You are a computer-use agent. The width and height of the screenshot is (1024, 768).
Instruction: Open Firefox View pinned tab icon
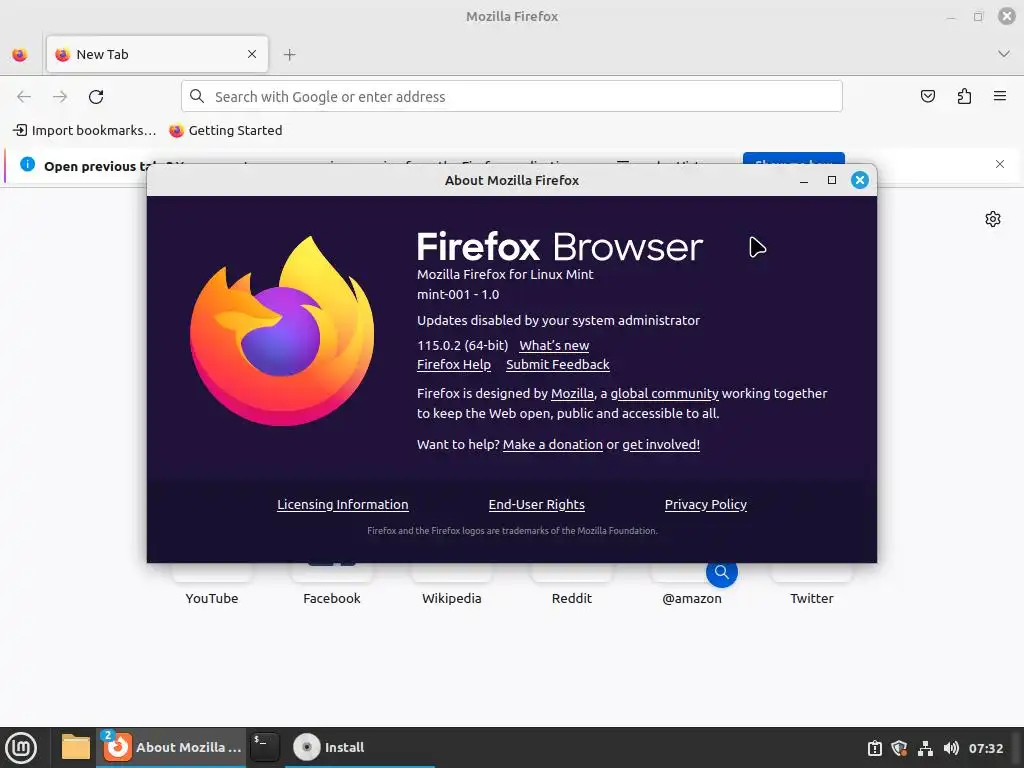pos(20,55)
